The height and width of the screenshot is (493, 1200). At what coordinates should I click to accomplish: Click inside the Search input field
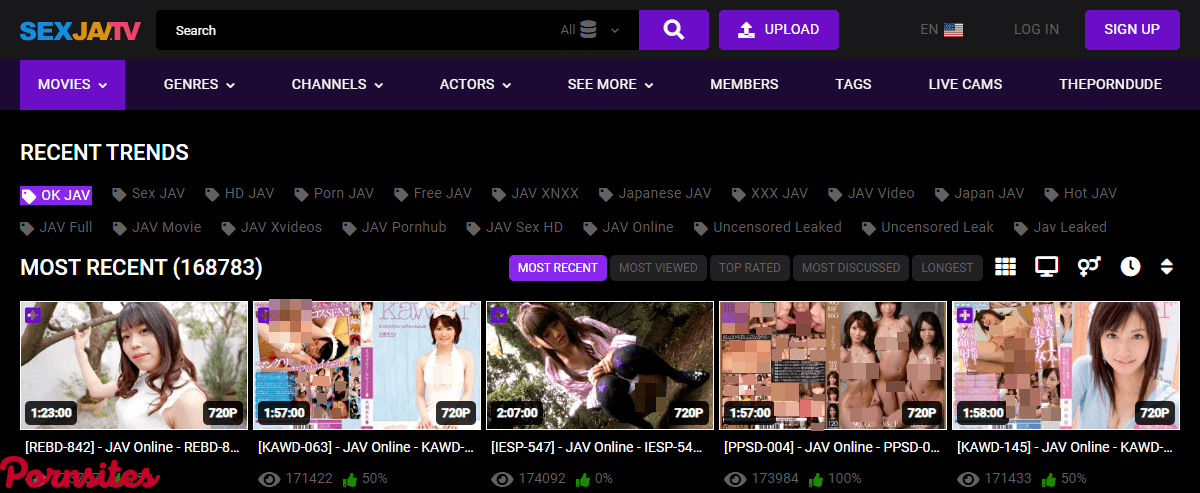pos(360,30)
